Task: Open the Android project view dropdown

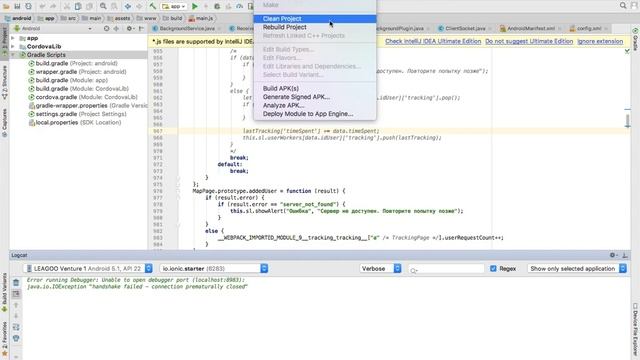Action: click(x=53, y=28)
